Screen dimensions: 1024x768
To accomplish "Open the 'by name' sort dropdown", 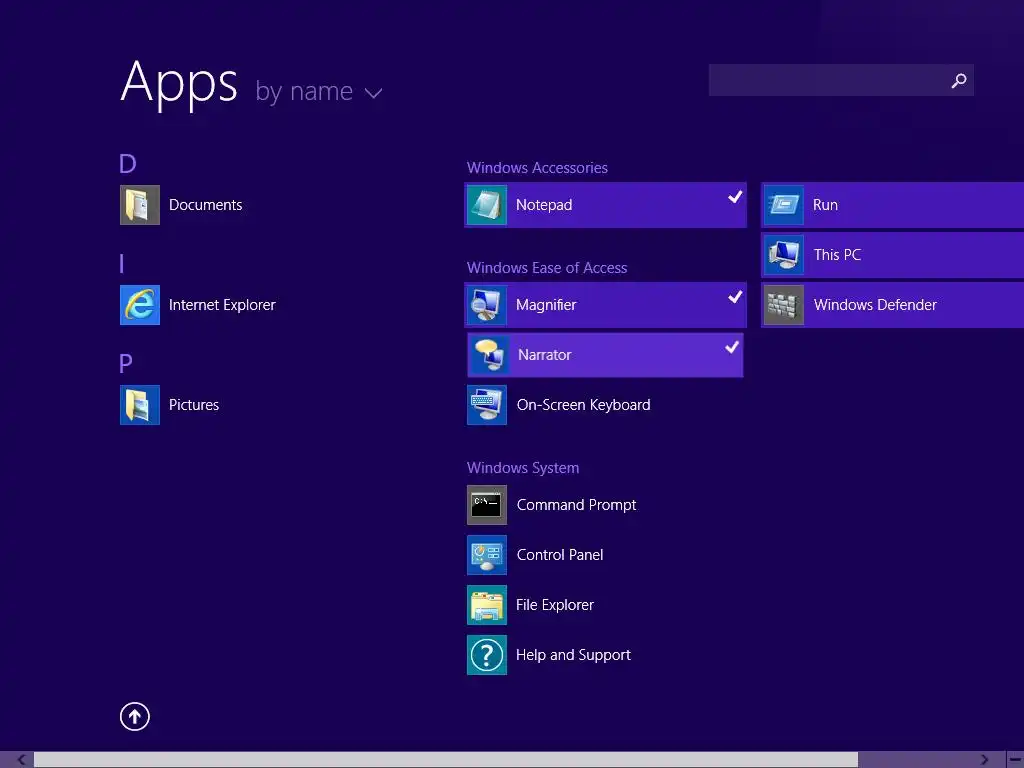I will pyautogui.click(x=318, y=91).
